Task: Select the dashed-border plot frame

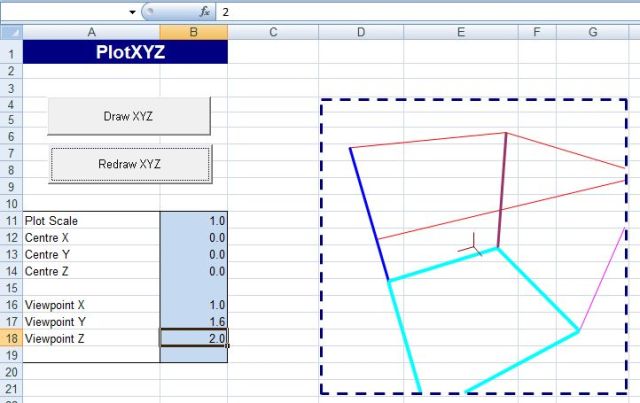Action: [x=321, y=250]
